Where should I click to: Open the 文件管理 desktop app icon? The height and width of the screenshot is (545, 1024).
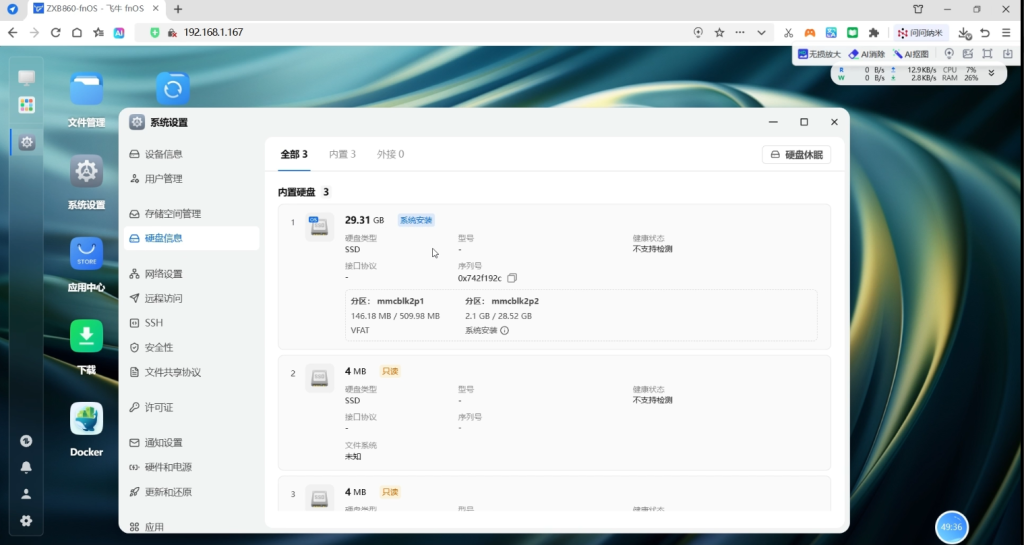click(86, 90)
